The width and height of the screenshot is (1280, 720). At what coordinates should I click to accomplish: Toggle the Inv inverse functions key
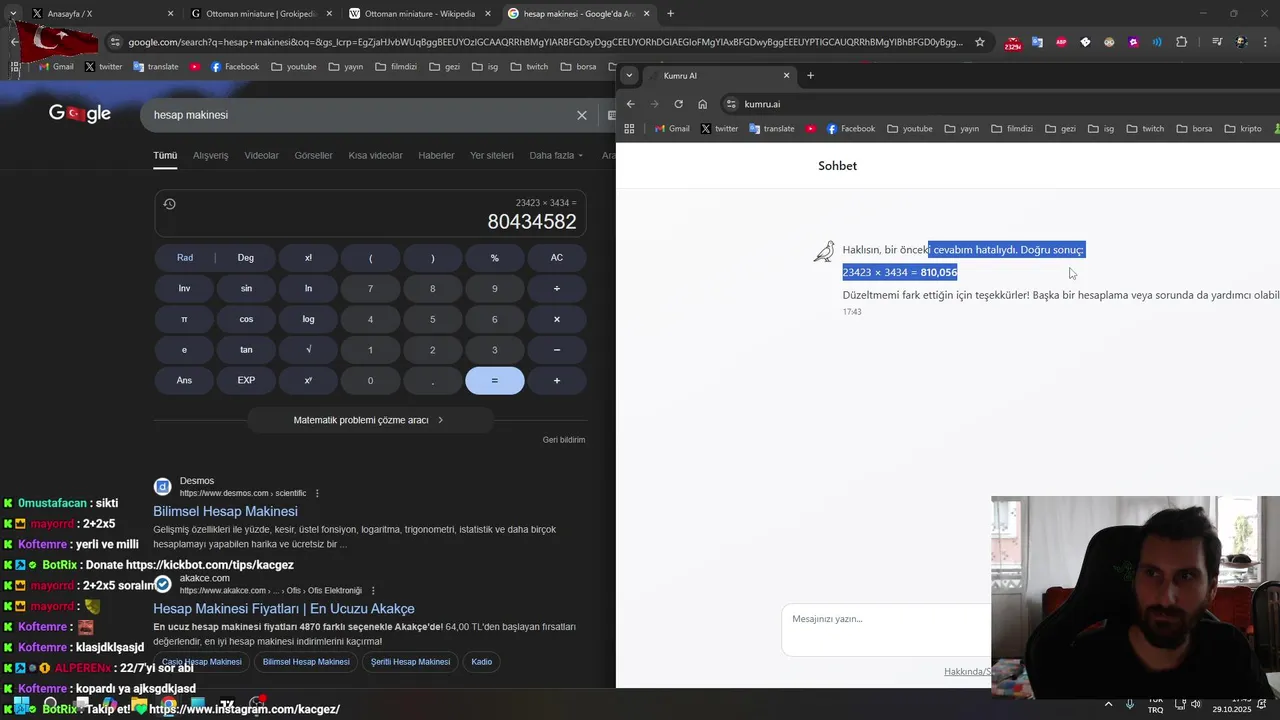(184, 288)
